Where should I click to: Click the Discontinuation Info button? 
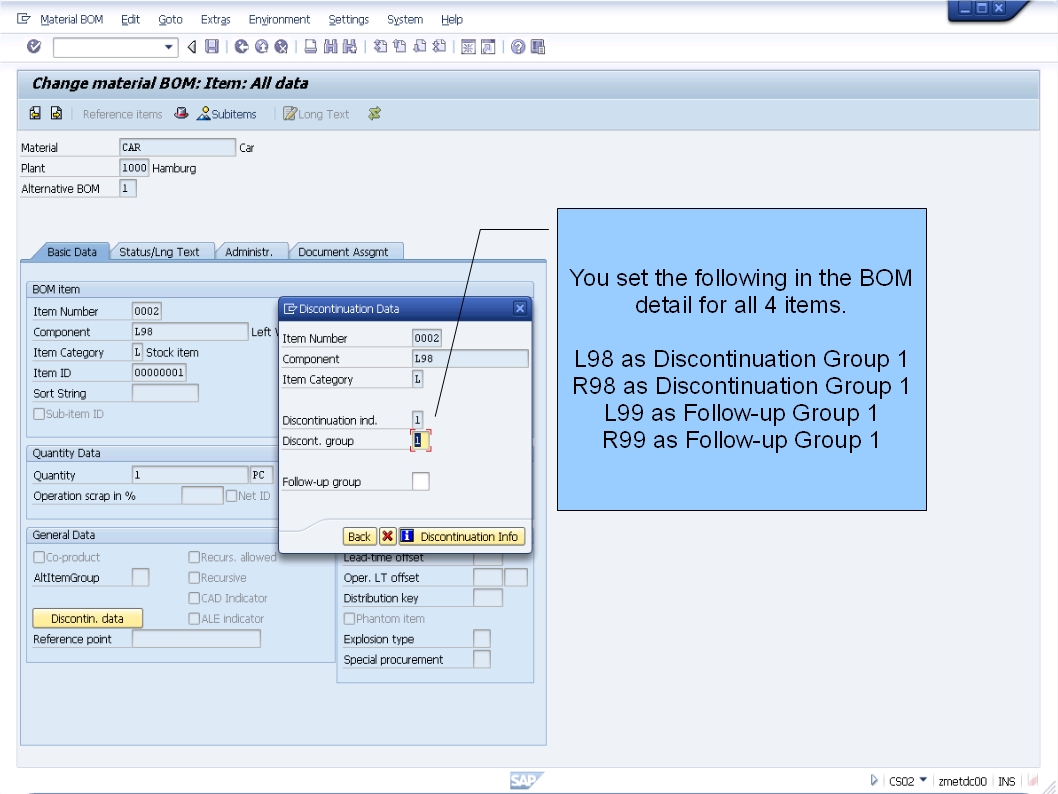point(462,536)
